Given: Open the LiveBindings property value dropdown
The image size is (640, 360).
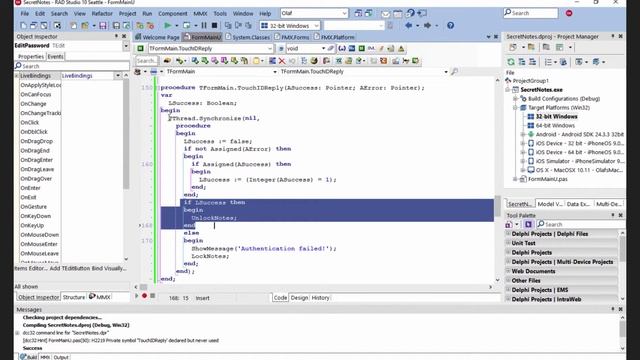Looking at the screenshot, I should pyautogui.click(x=118, y=76).
